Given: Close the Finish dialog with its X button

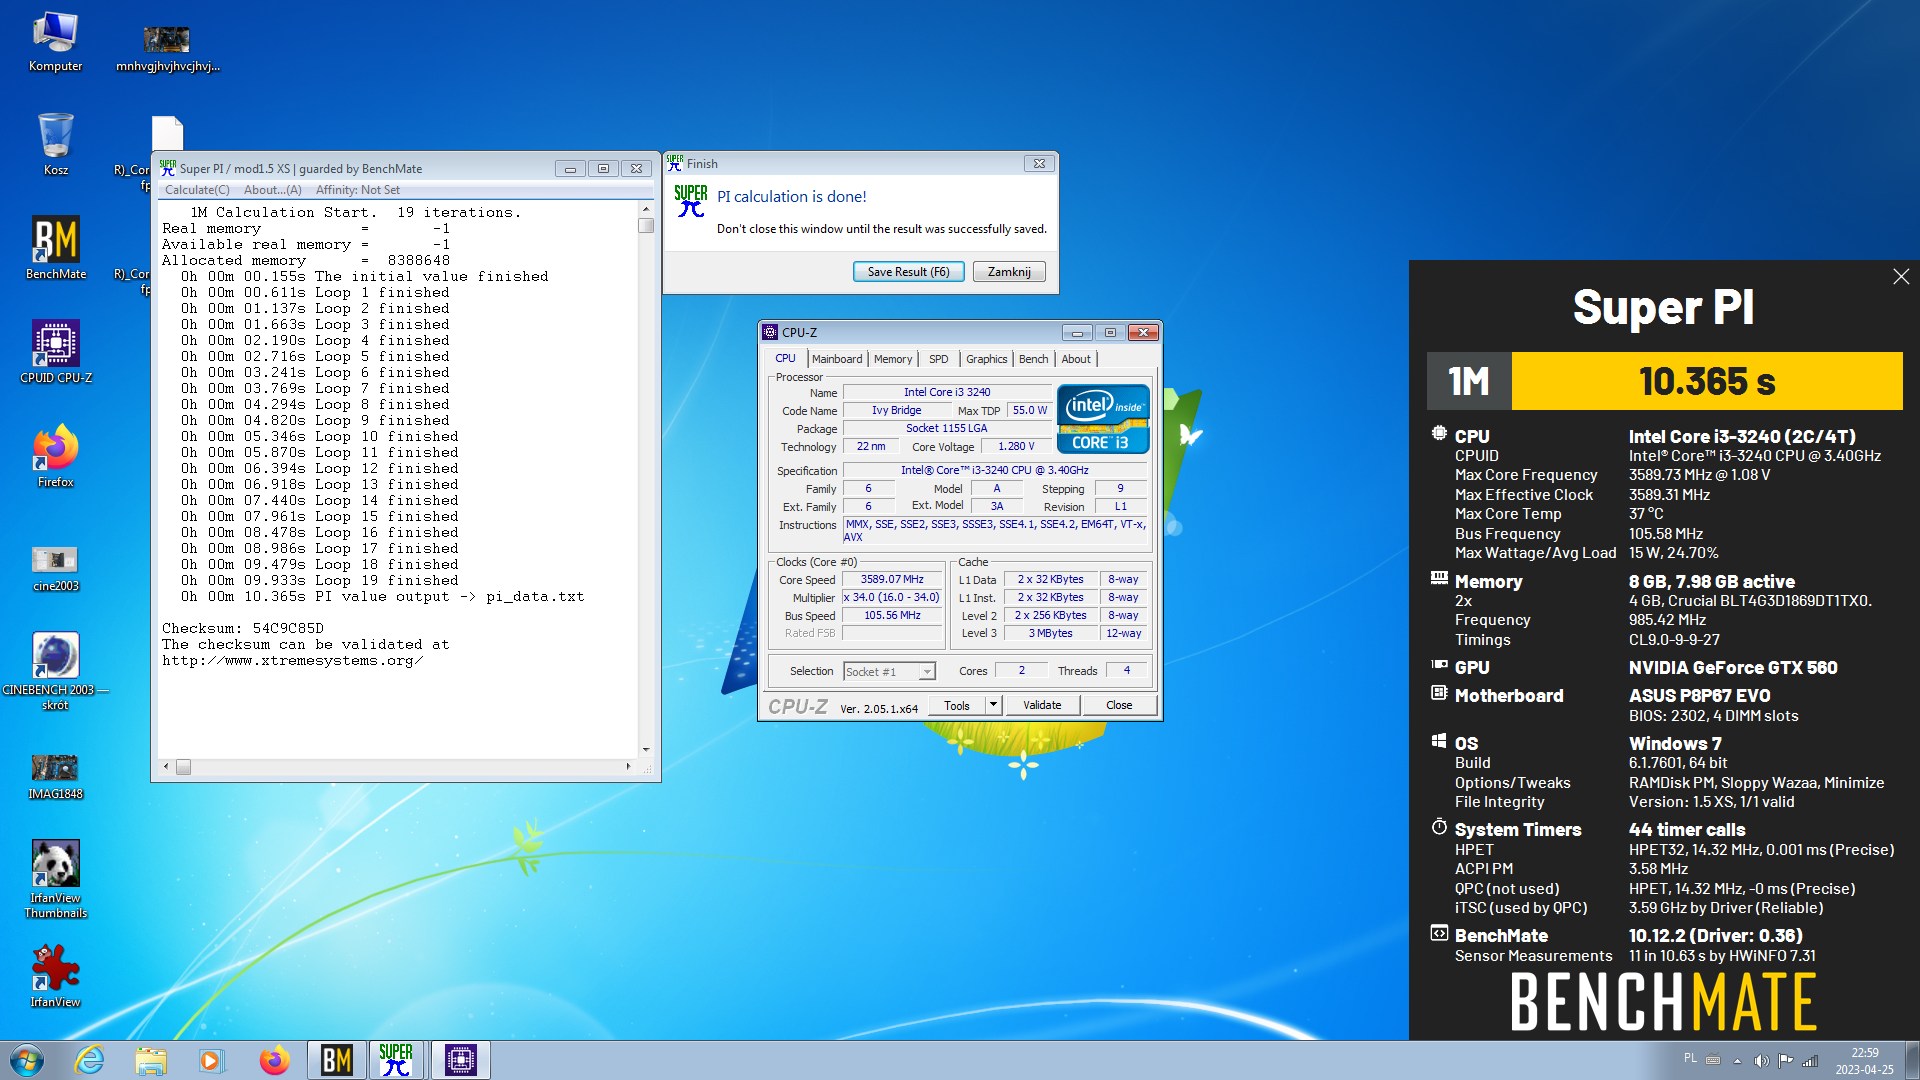Looking at the screenshot, I should [1039, 164].
